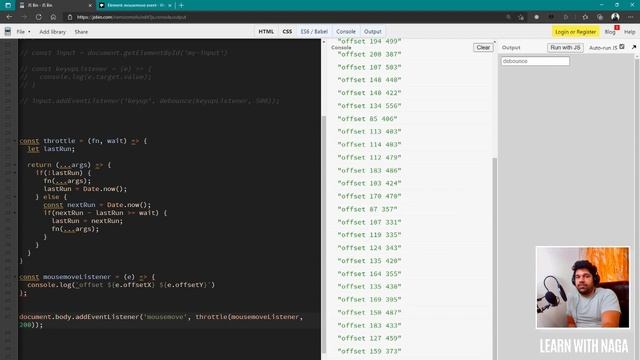This screenshot has width=640, height=360.
Task: Click the document.body.addEventListener code line
Action: pos(161,321)
